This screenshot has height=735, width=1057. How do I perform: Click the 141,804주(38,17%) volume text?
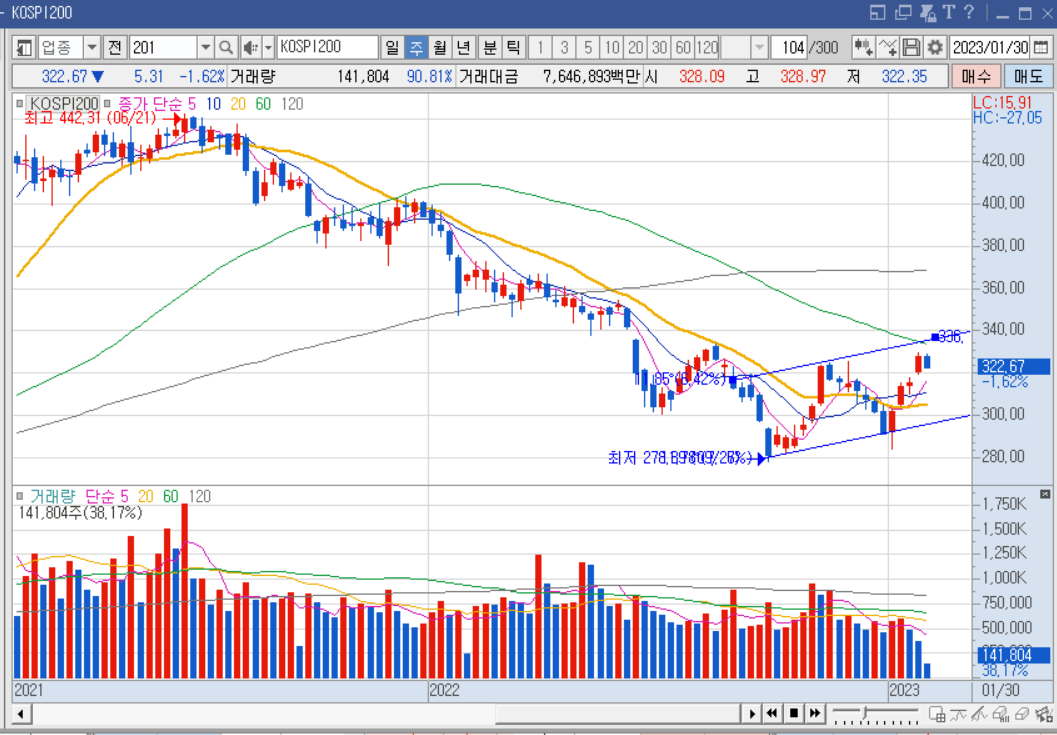[x=80, y=512]
